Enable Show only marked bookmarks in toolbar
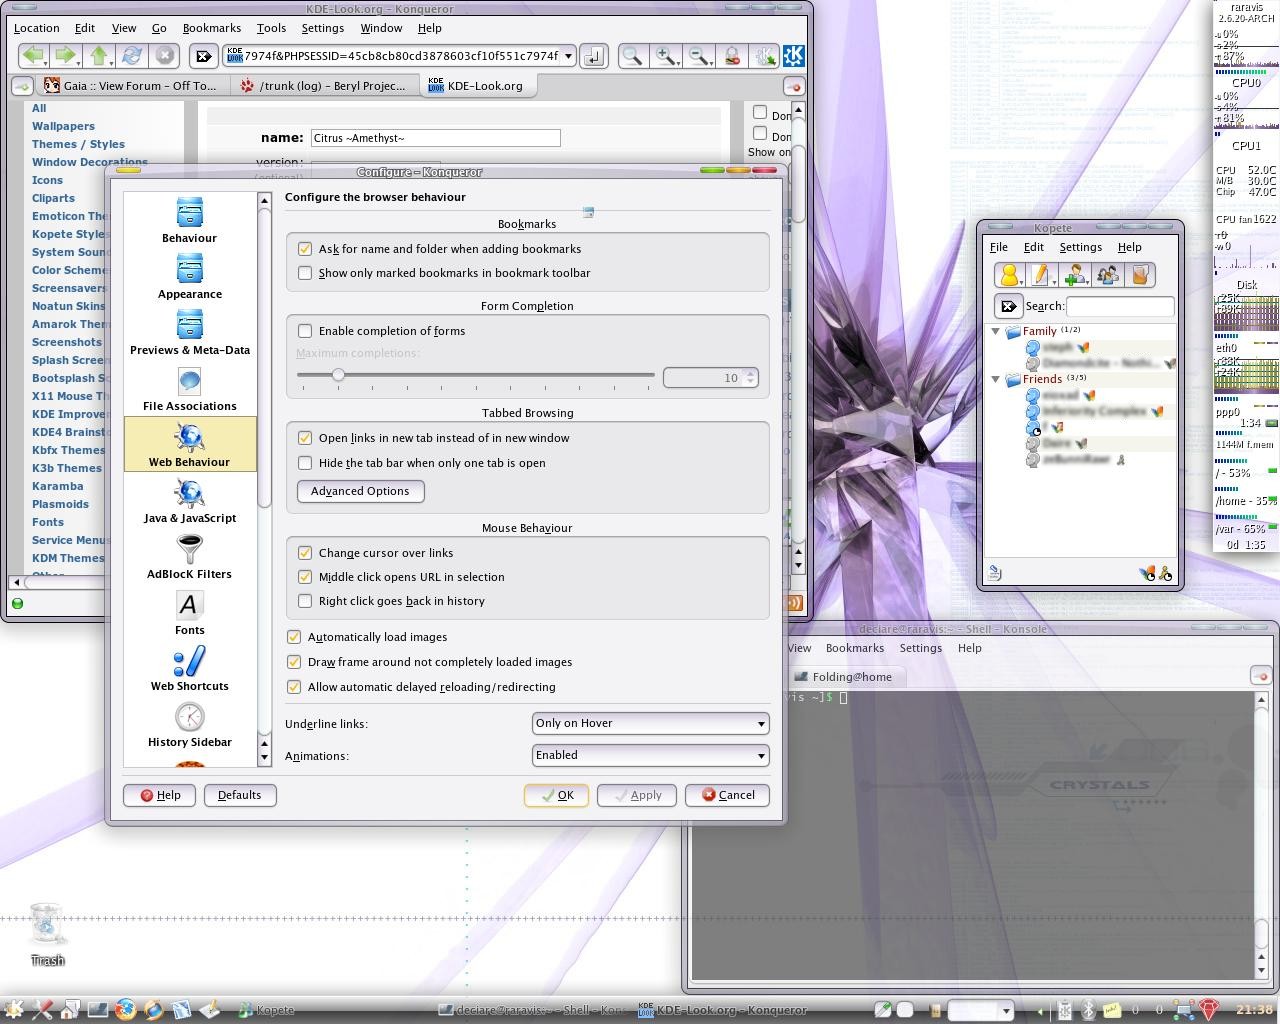 [x=305, y=273]
